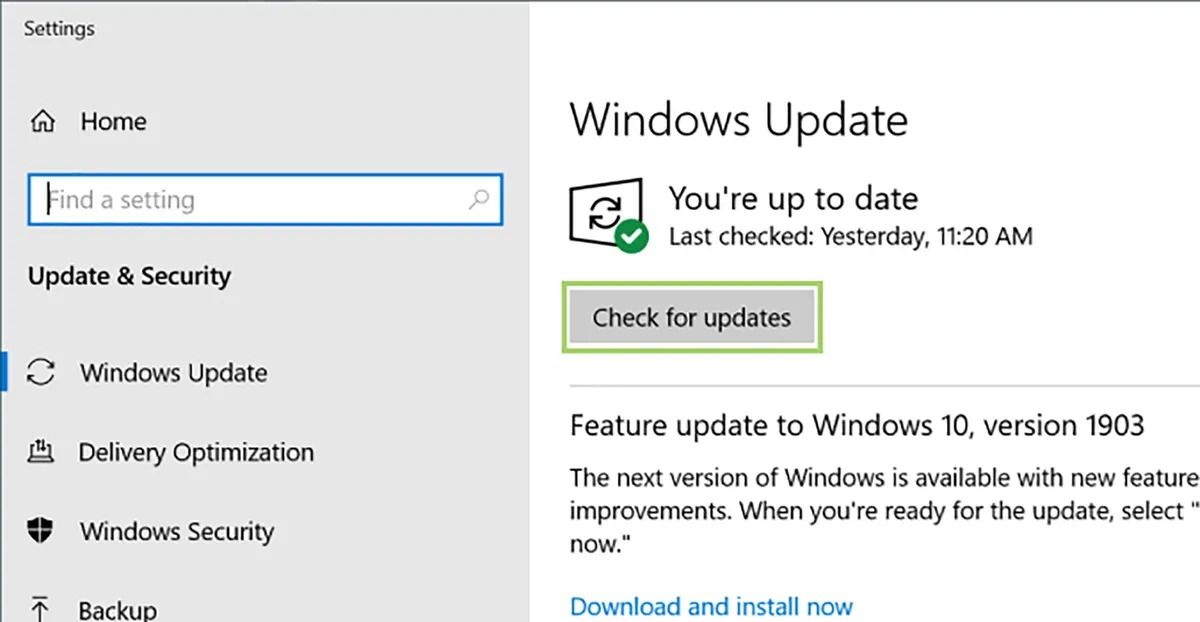This screenshot has height=622, width=1200.
Task: Click the Windows Update page title
Action: click(739, 120)
